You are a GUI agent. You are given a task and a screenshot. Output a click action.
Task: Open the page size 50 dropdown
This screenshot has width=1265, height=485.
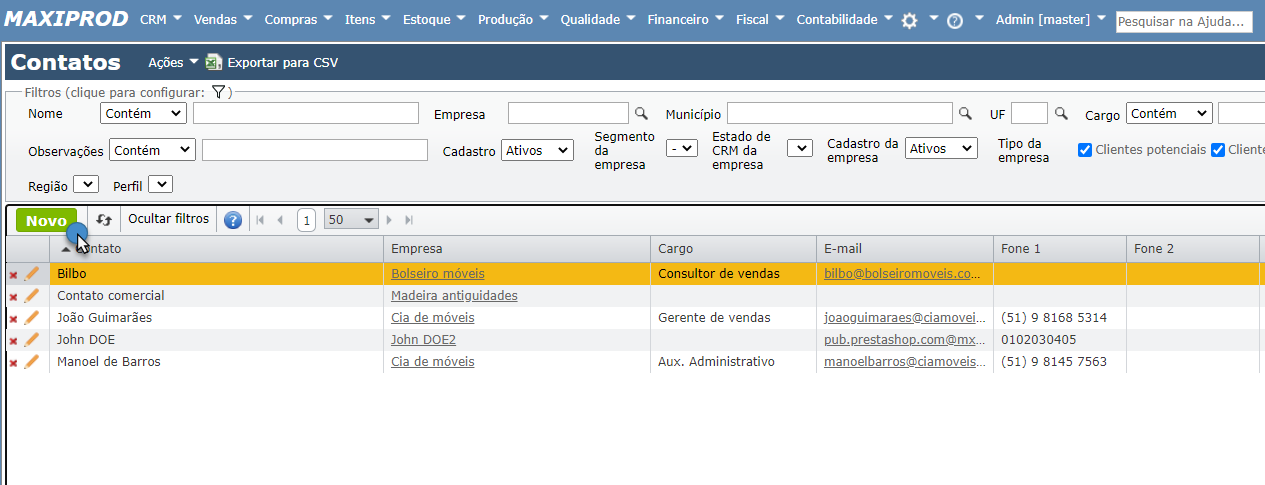pyautogui.click(x=352, y=220)
